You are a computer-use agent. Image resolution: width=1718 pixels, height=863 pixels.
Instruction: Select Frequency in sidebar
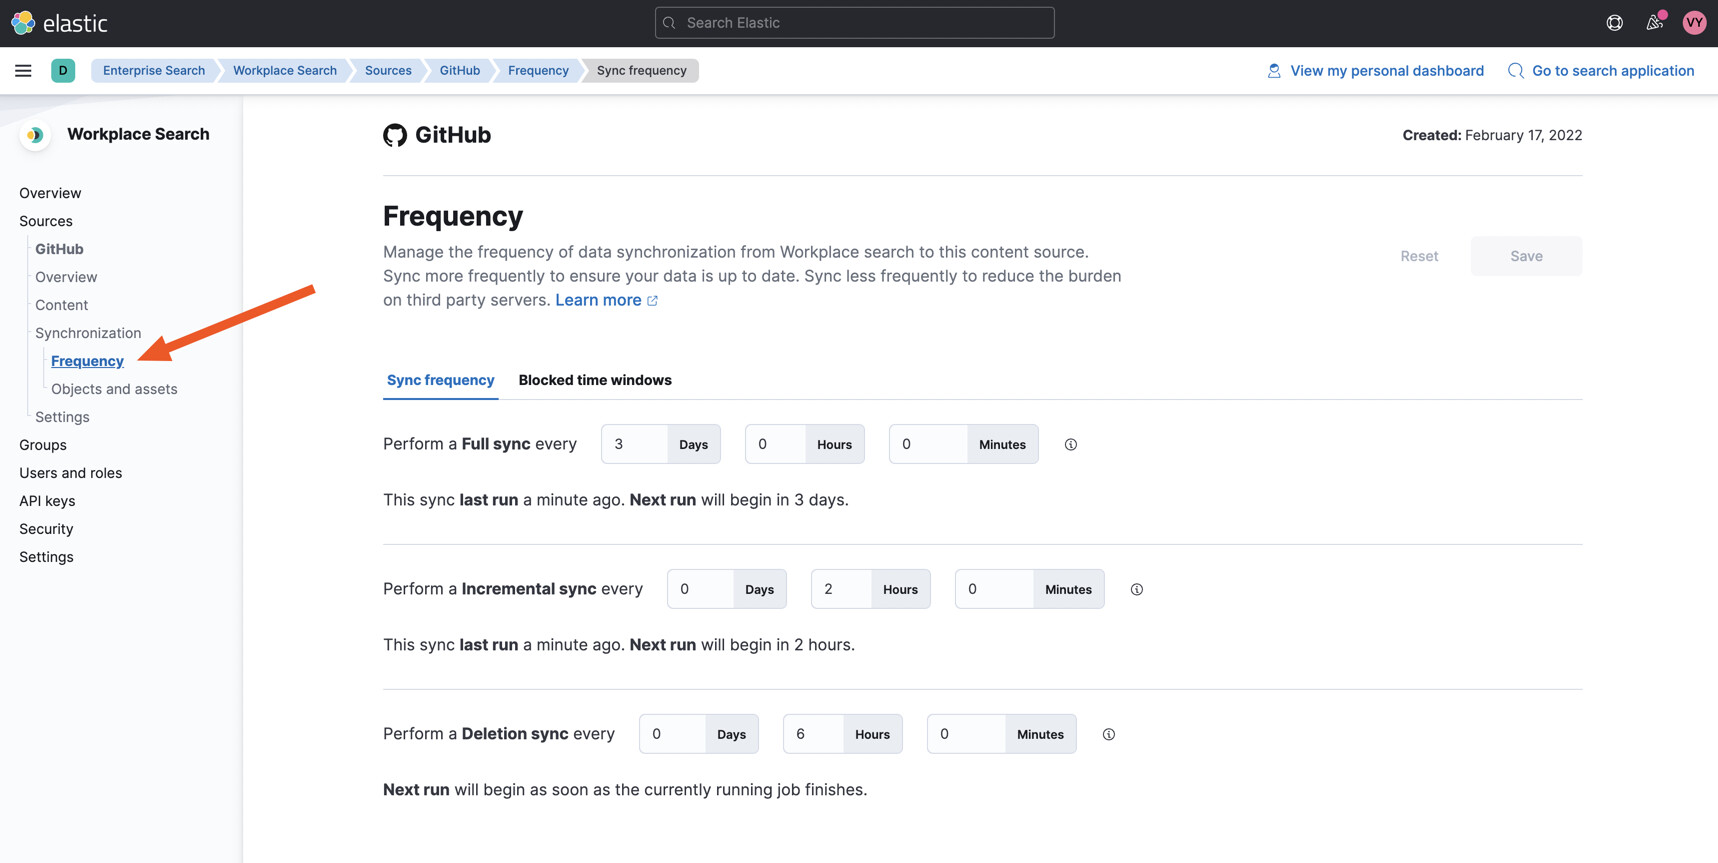point(87,361)
